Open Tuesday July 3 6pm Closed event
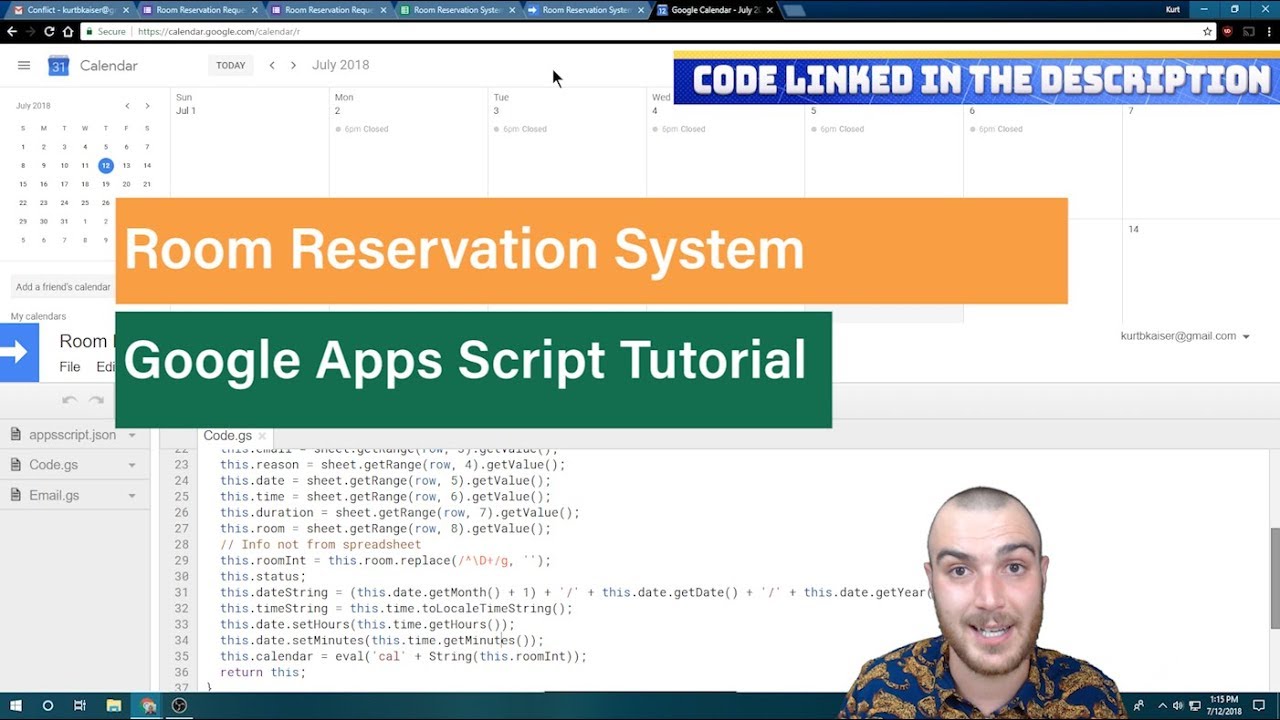The width and height of the screenshot is (1280, 720). point(521,129)
